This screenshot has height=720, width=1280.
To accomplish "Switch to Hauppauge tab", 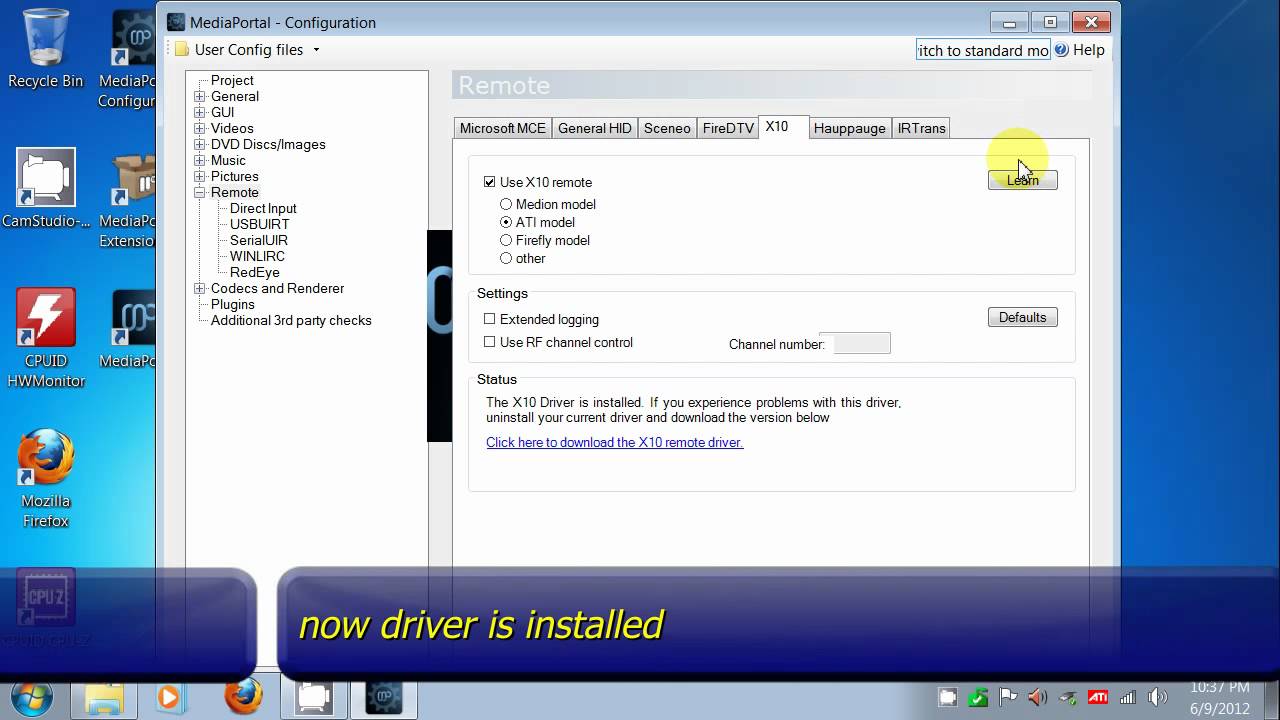I will 849,128.
